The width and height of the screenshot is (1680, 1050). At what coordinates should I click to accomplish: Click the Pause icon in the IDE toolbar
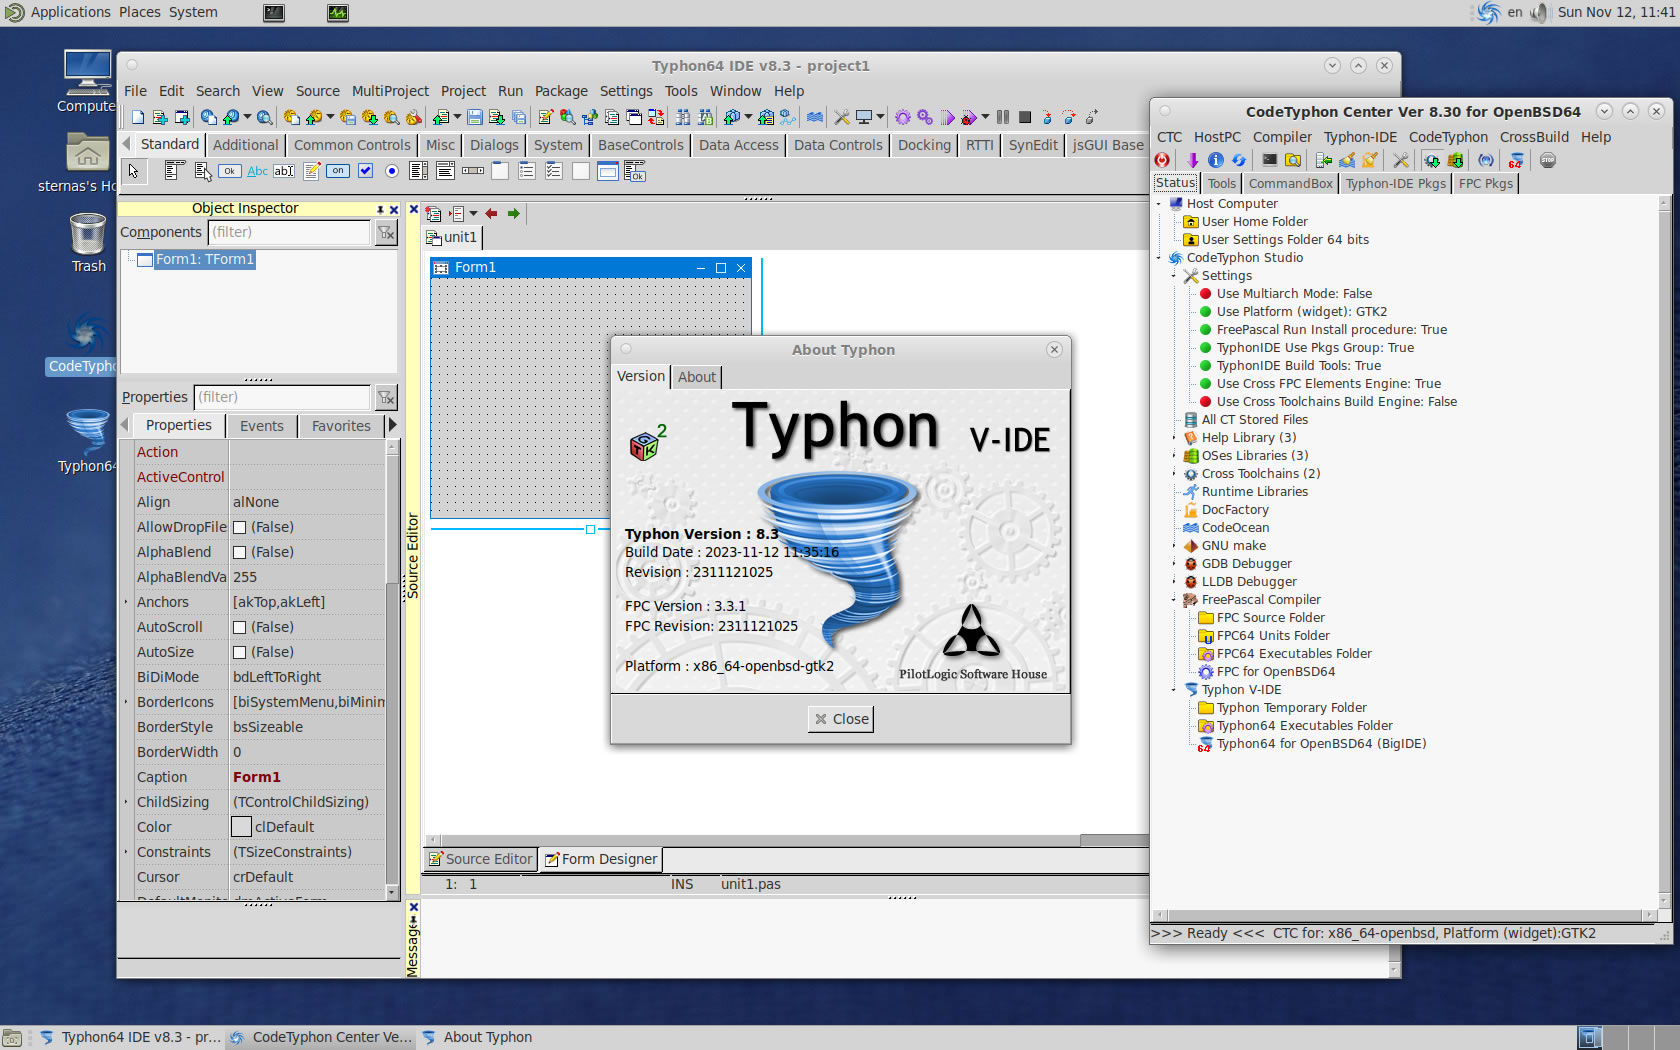[1003, 117]
